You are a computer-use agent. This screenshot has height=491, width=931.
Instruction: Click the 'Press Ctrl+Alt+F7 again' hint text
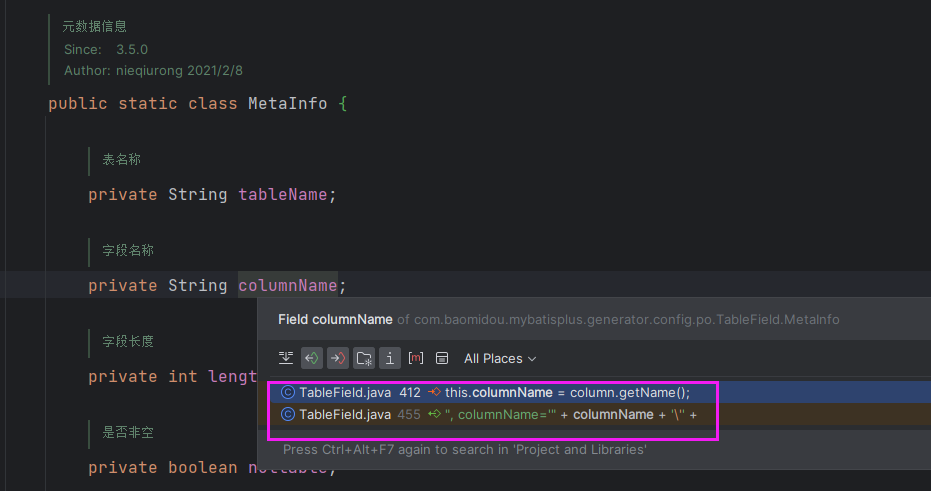pos(464,450)
